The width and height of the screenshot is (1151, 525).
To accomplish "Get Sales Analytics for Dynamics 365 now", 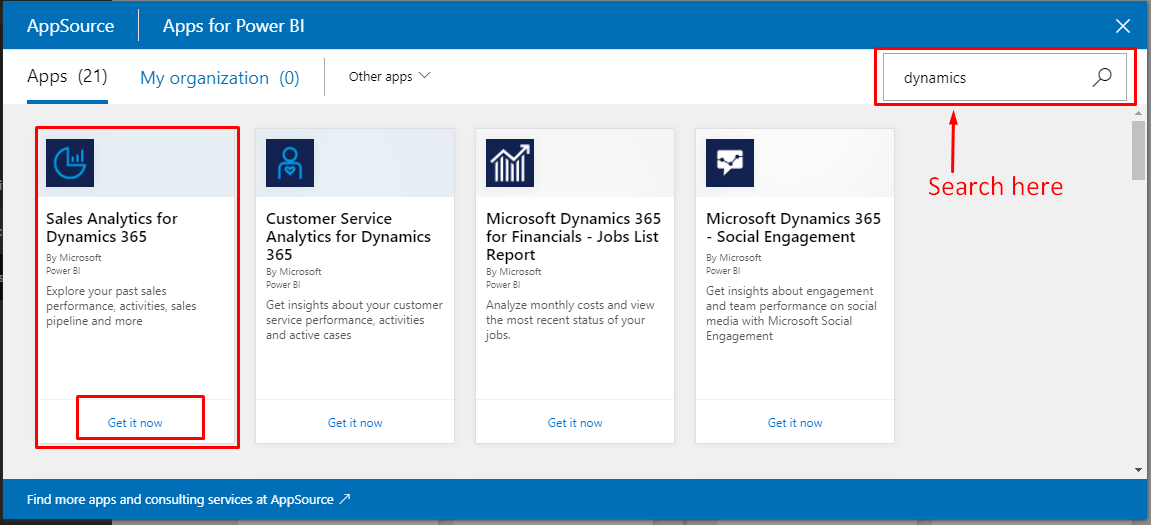I will click(x=135, y=423).
